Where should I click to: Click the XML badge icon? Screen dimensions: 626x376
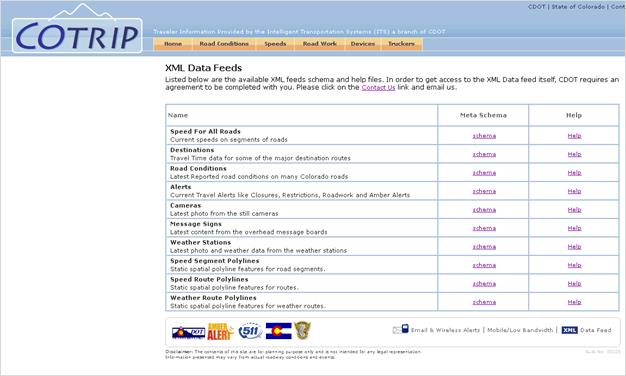569,330
